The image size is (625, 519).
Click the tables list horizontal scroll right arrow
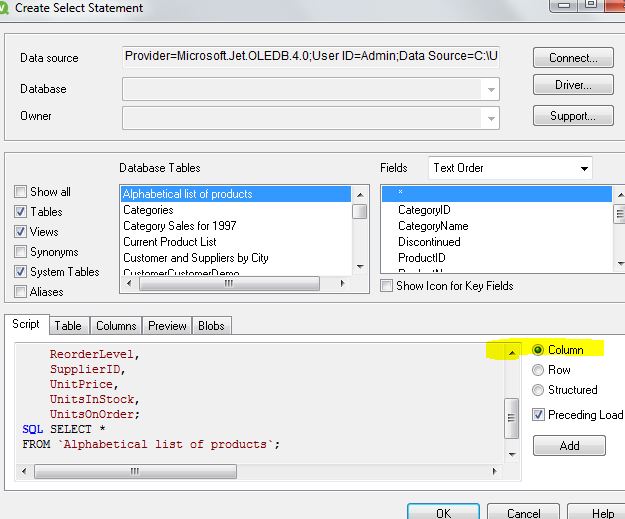(342, 284)
